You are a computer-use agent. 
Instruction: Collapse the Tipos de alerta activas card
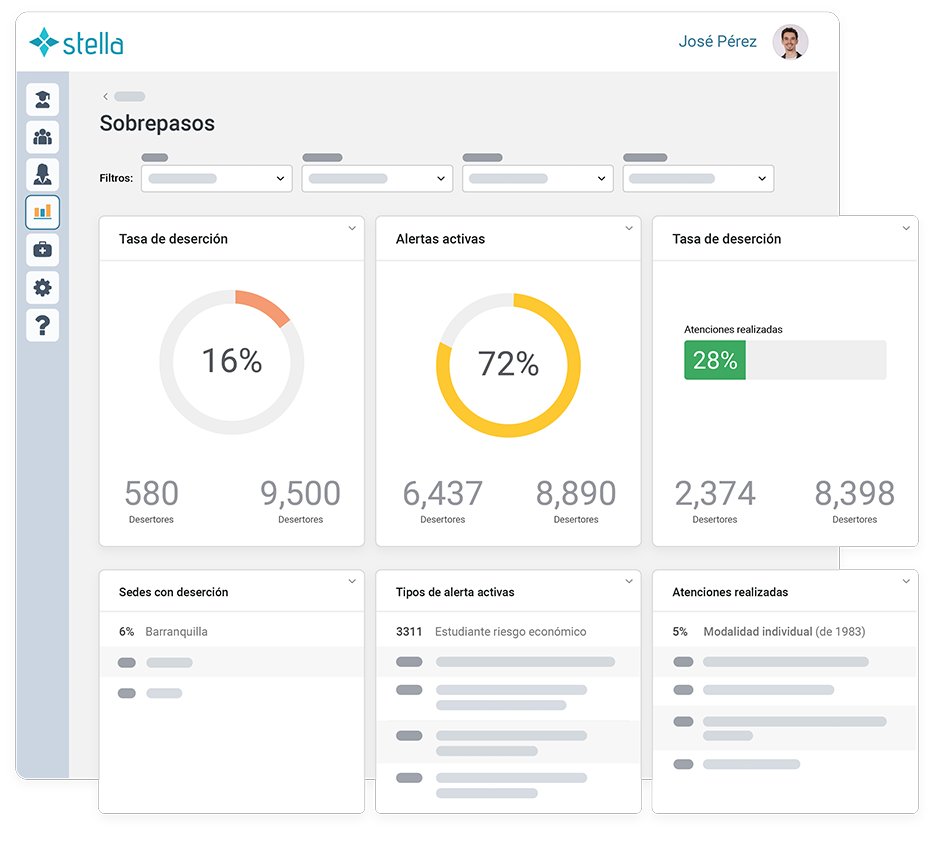[629, 581]
